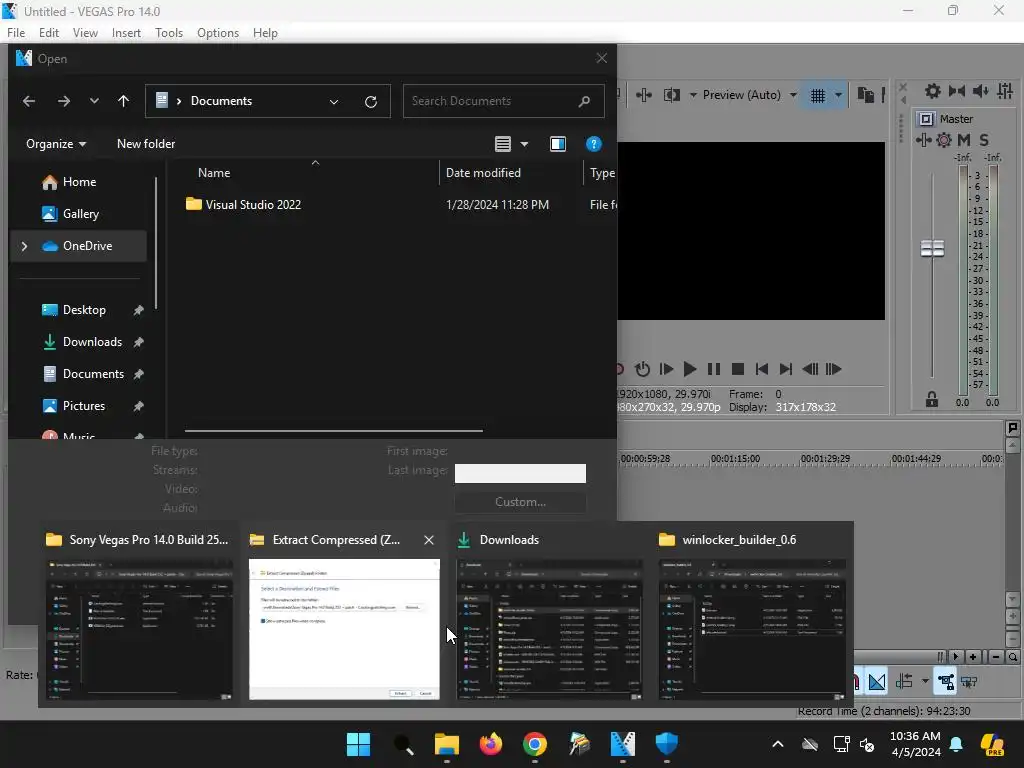Click Ignore Event Grouping icon
1024x768 pixels.
[969, 682]
